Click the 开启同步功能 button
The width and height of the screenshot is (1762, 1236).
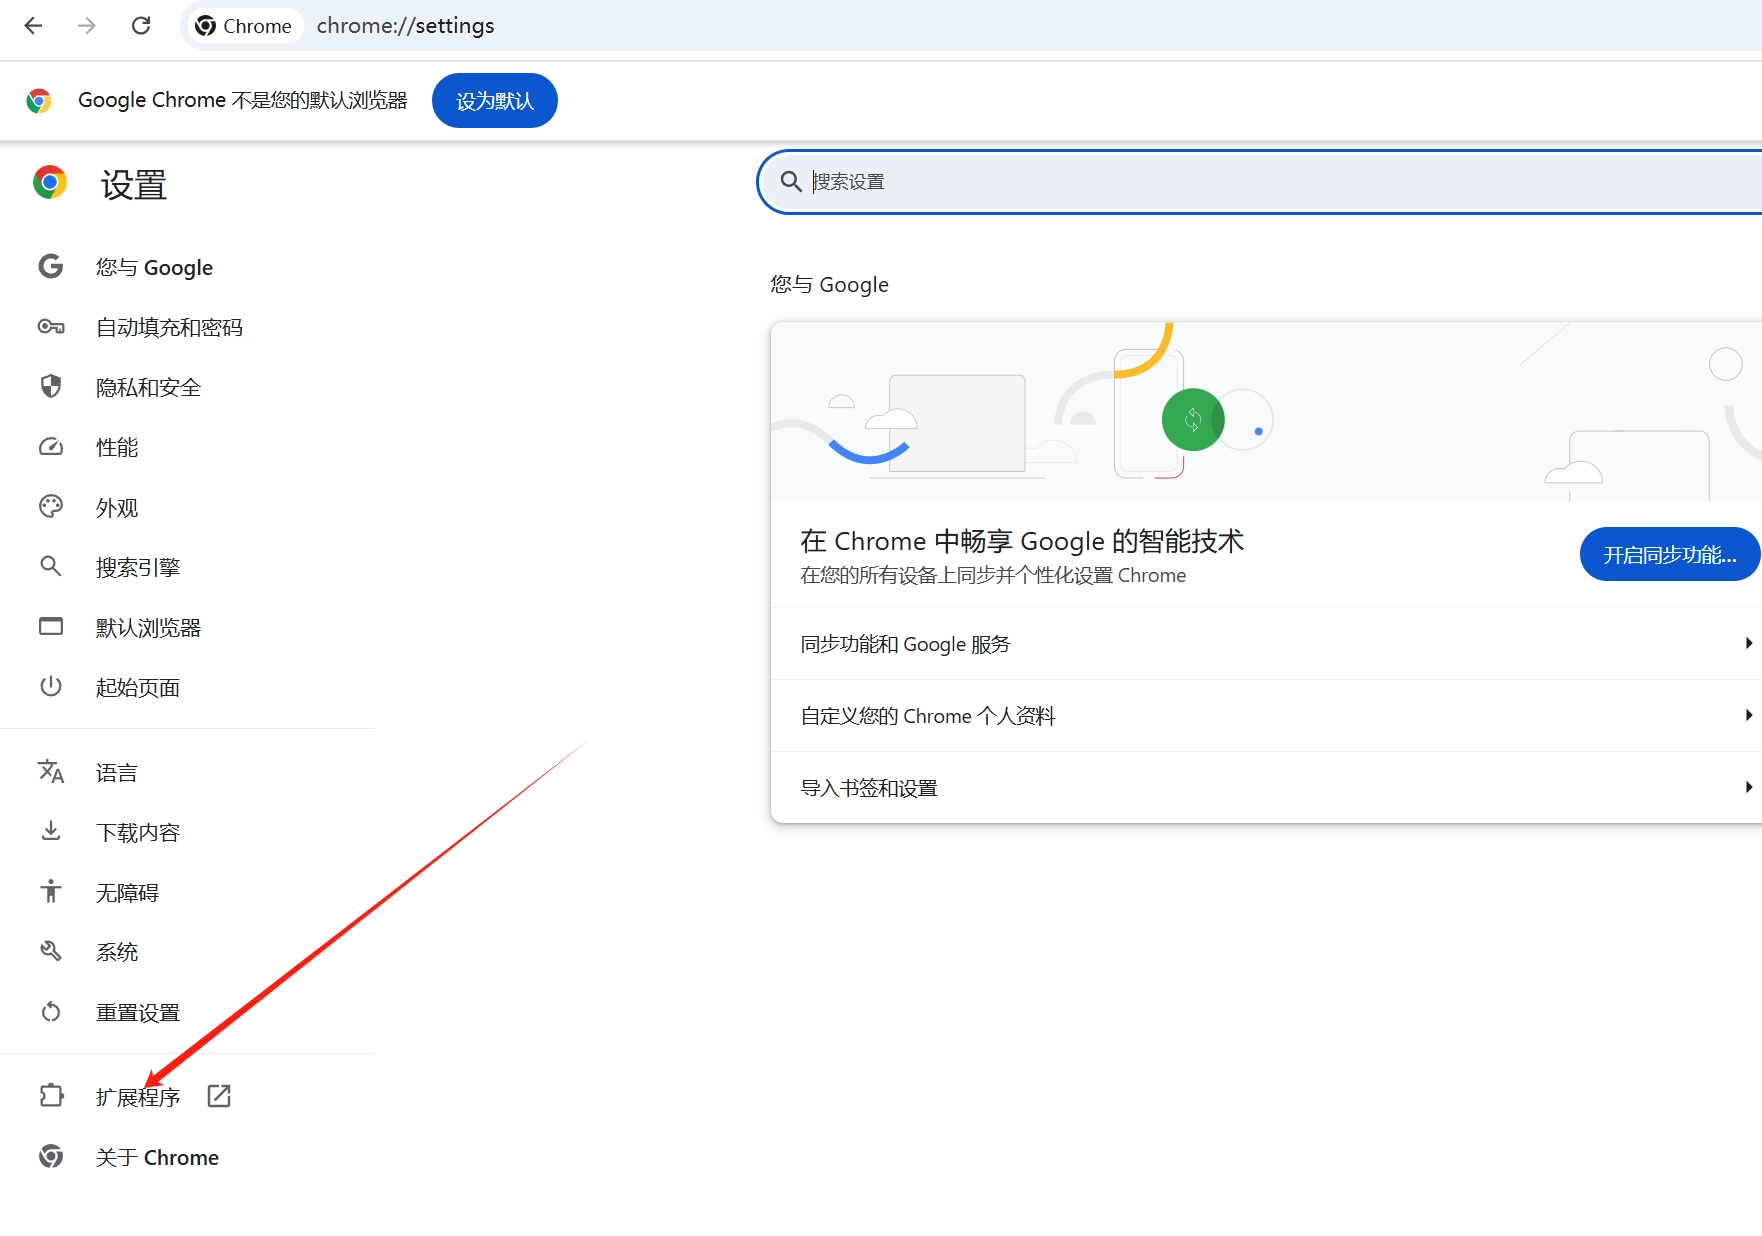(1670, 554)
